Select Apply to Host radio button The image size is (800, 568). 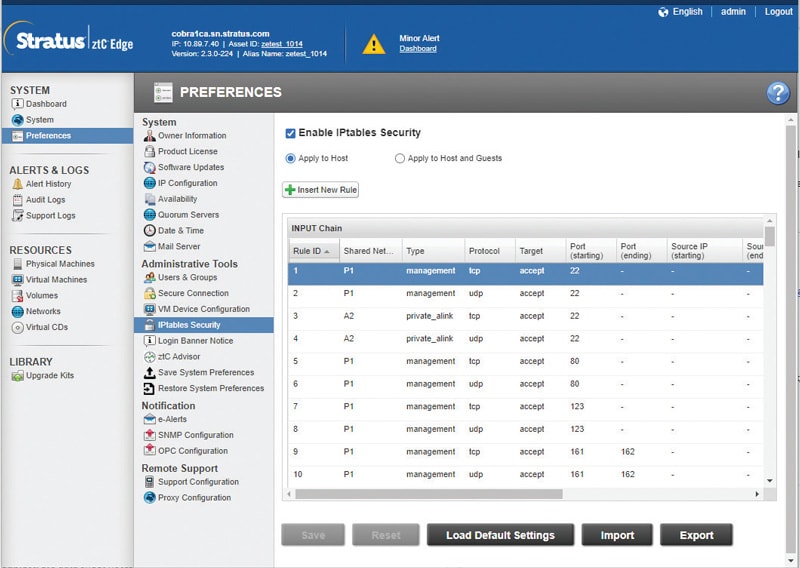[x=290, y=159]
